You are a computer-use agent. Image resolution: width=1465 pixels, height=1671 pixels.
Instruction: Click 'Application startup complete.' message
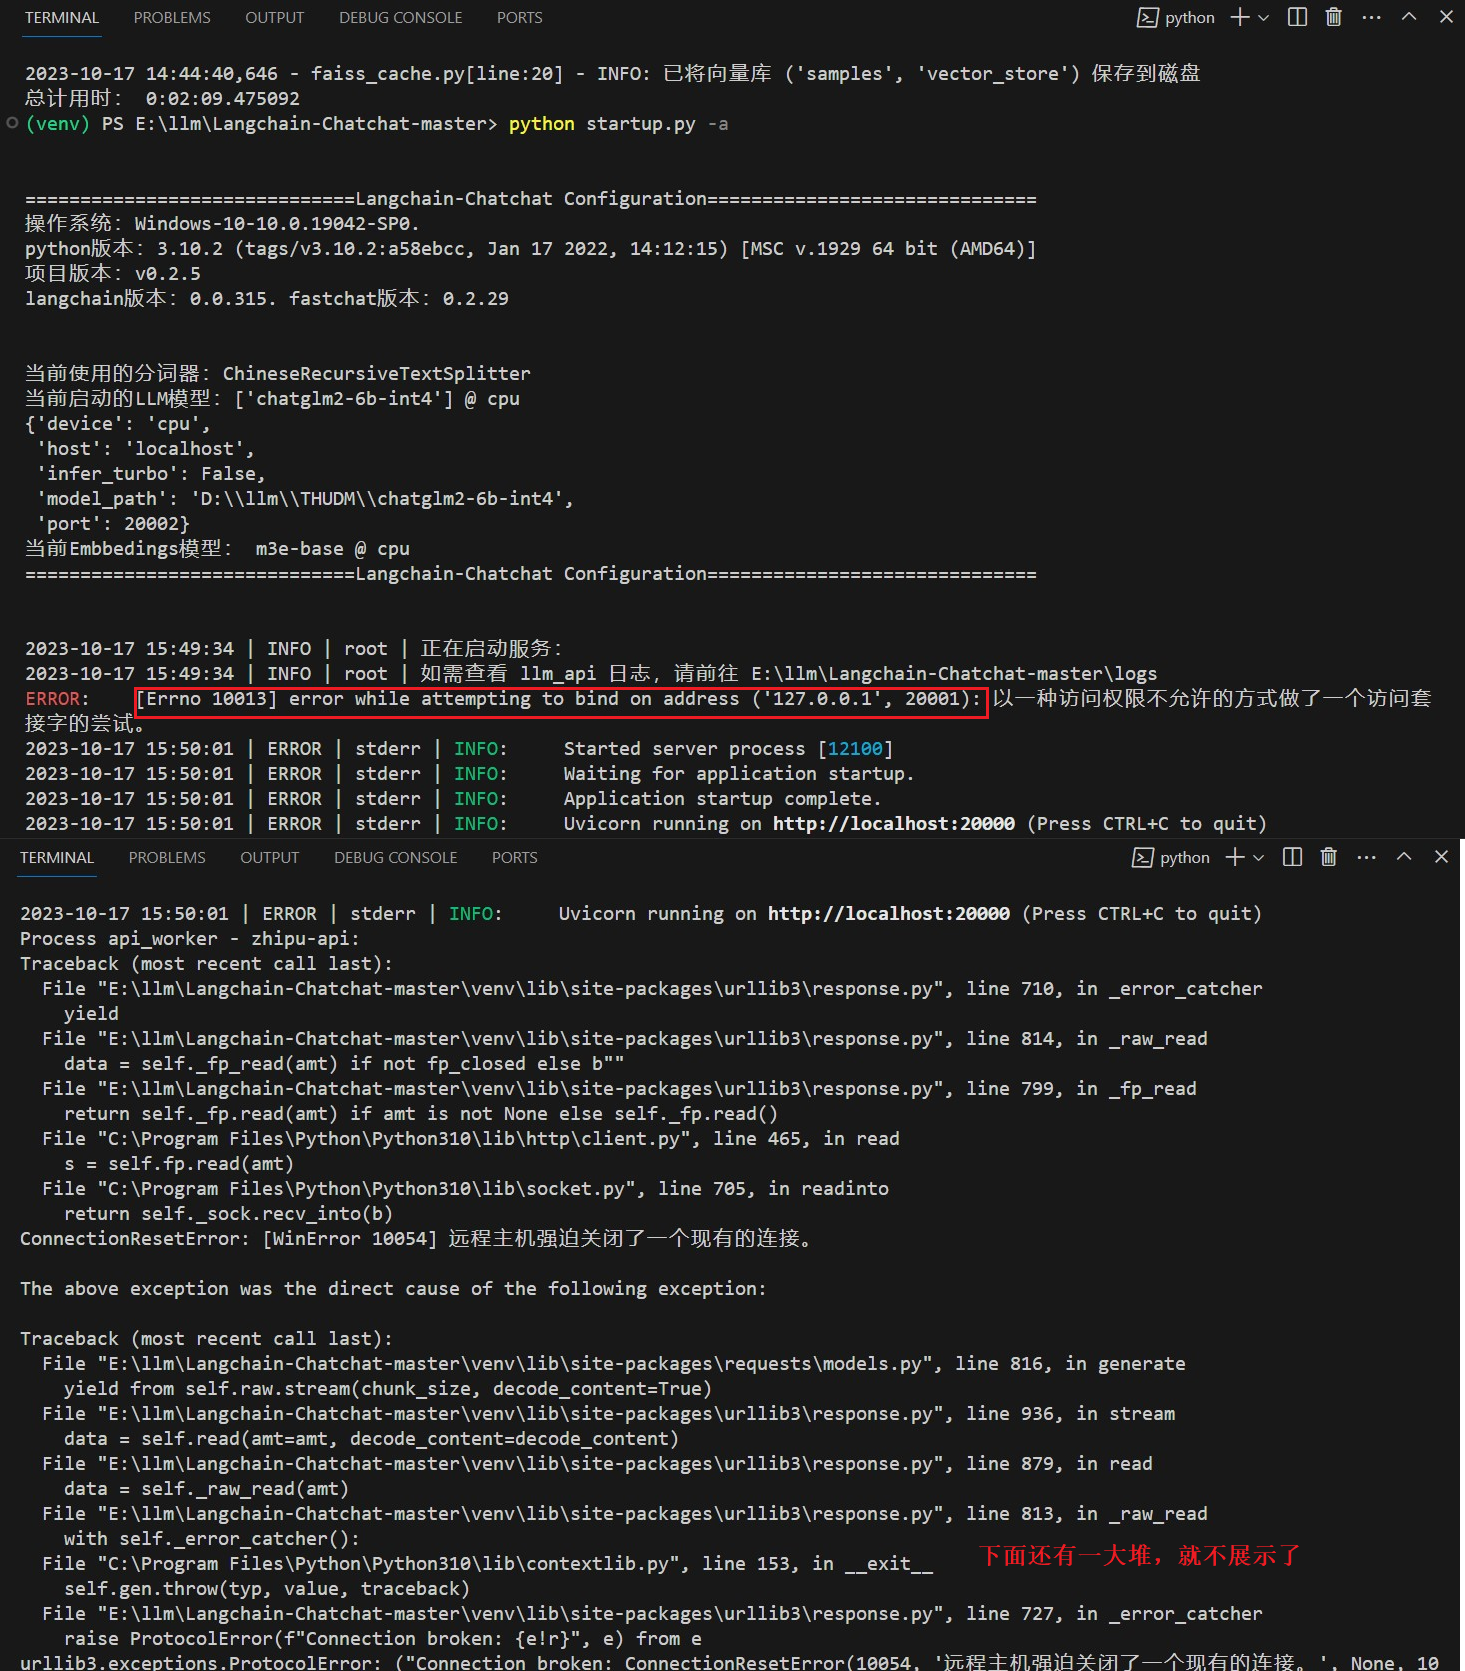pyautogui.click(x=722, y=799)
